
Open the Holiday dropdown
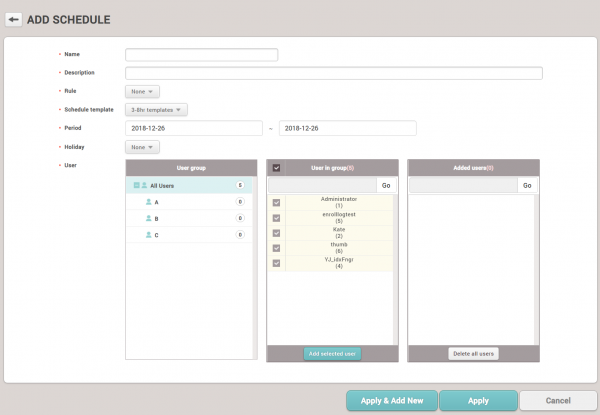pyautogui.click(x=142, y=147)
